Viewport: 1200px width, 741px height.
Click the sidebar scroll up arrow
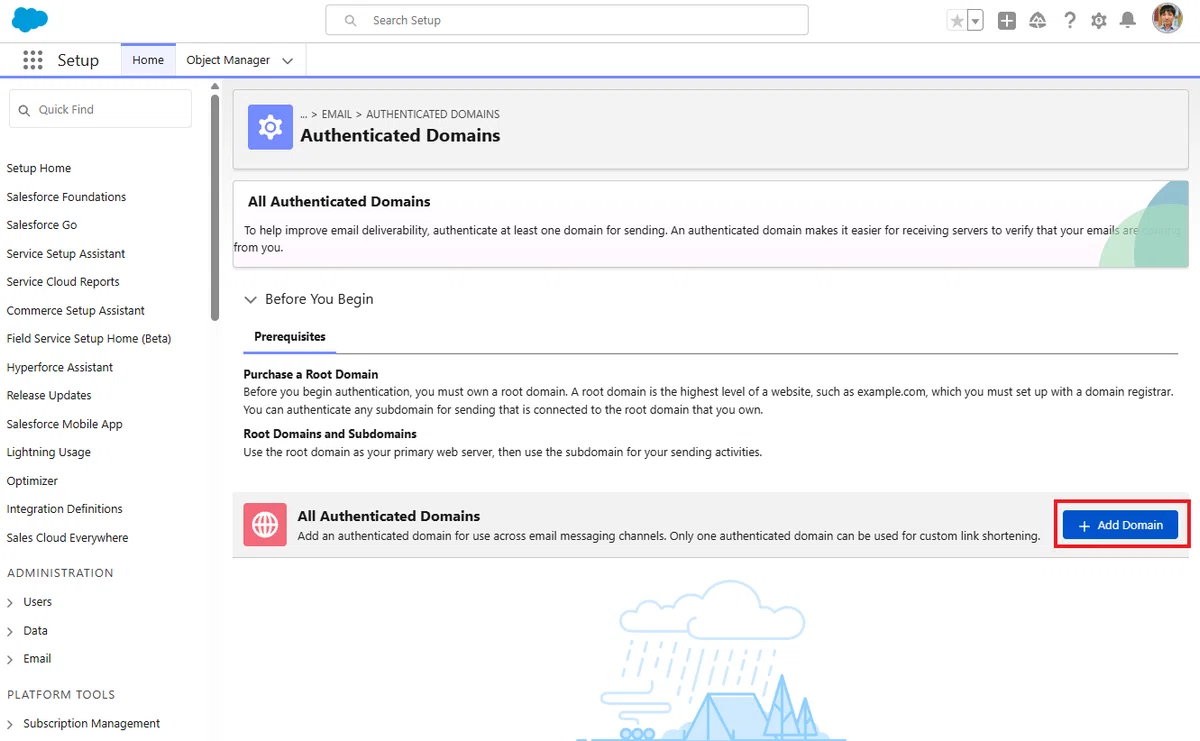click(x=215, y=87)
